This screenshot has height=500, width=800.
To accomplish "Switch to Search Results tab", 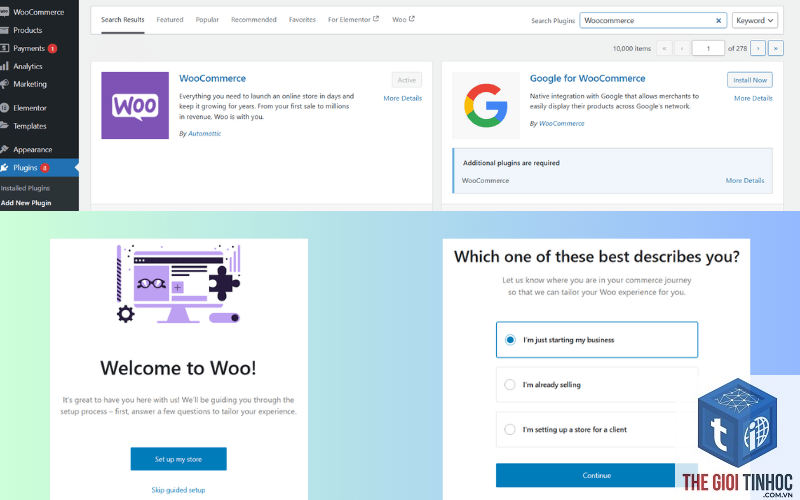I will 122,20.
